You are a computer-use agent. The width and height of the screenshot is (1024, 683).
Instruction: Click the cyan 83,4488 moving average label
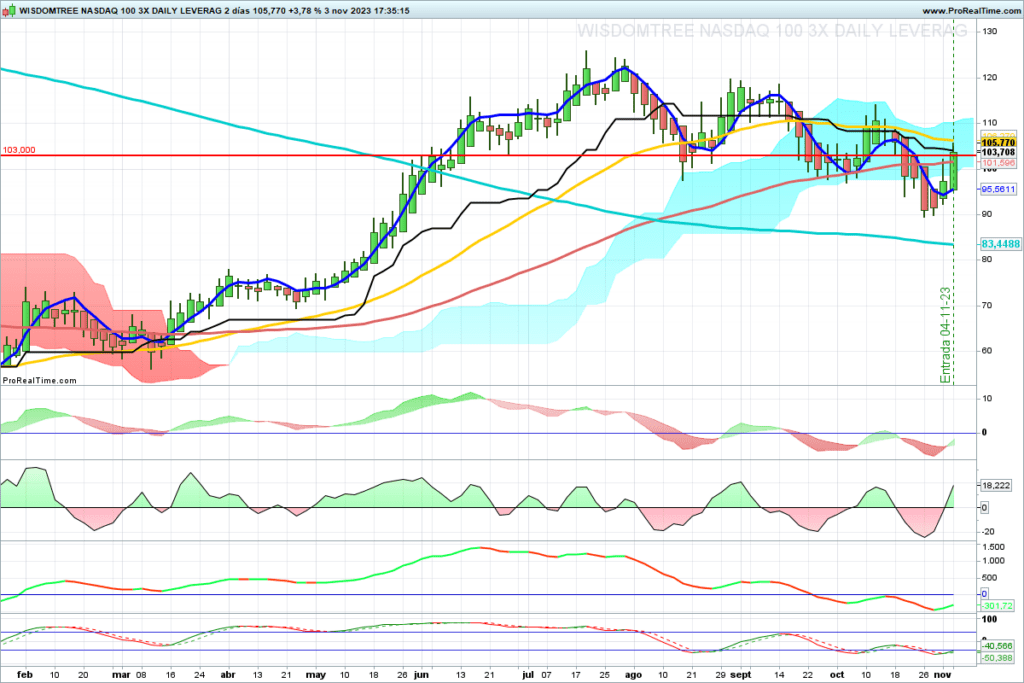(1000, 244)
